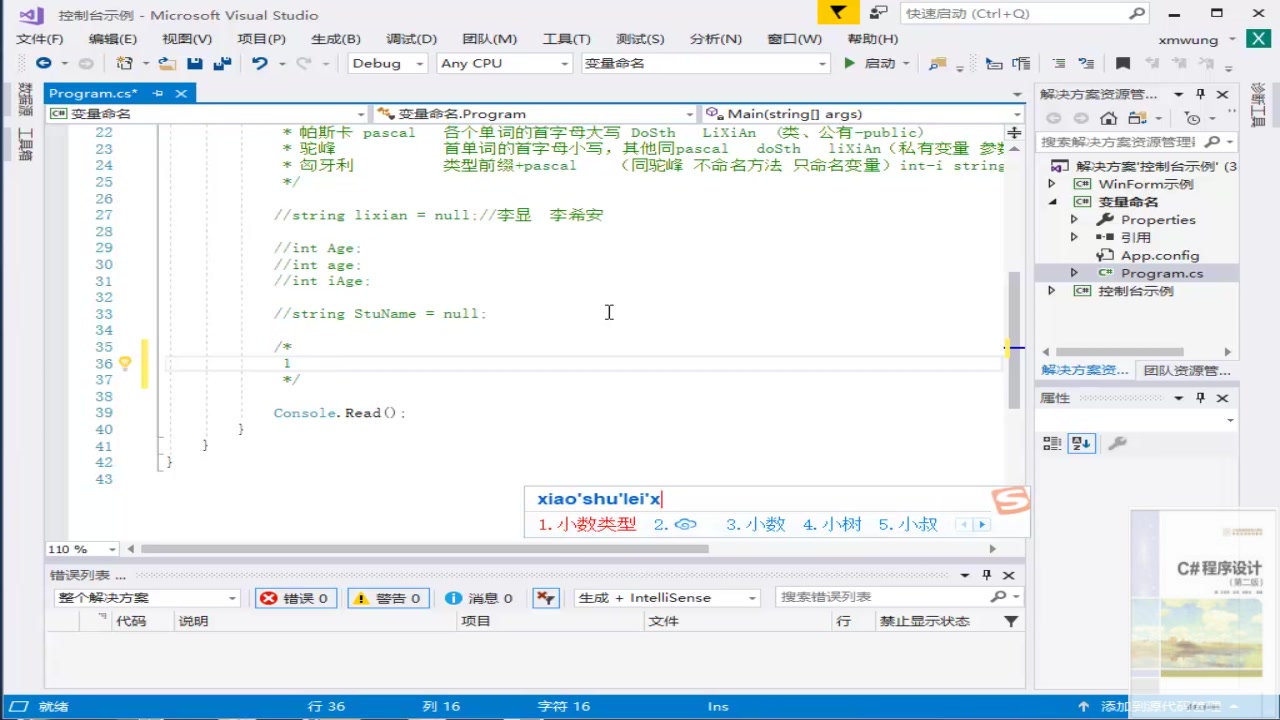
Task: Open the Debug configuration dropdown
Action: (x=388, y=63)
